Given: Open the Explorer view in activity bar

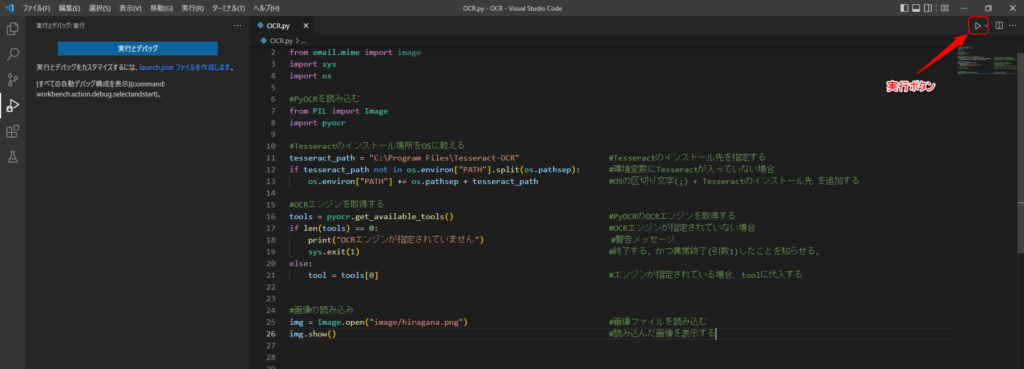Looking at the screenshot, I should (12, 29).
